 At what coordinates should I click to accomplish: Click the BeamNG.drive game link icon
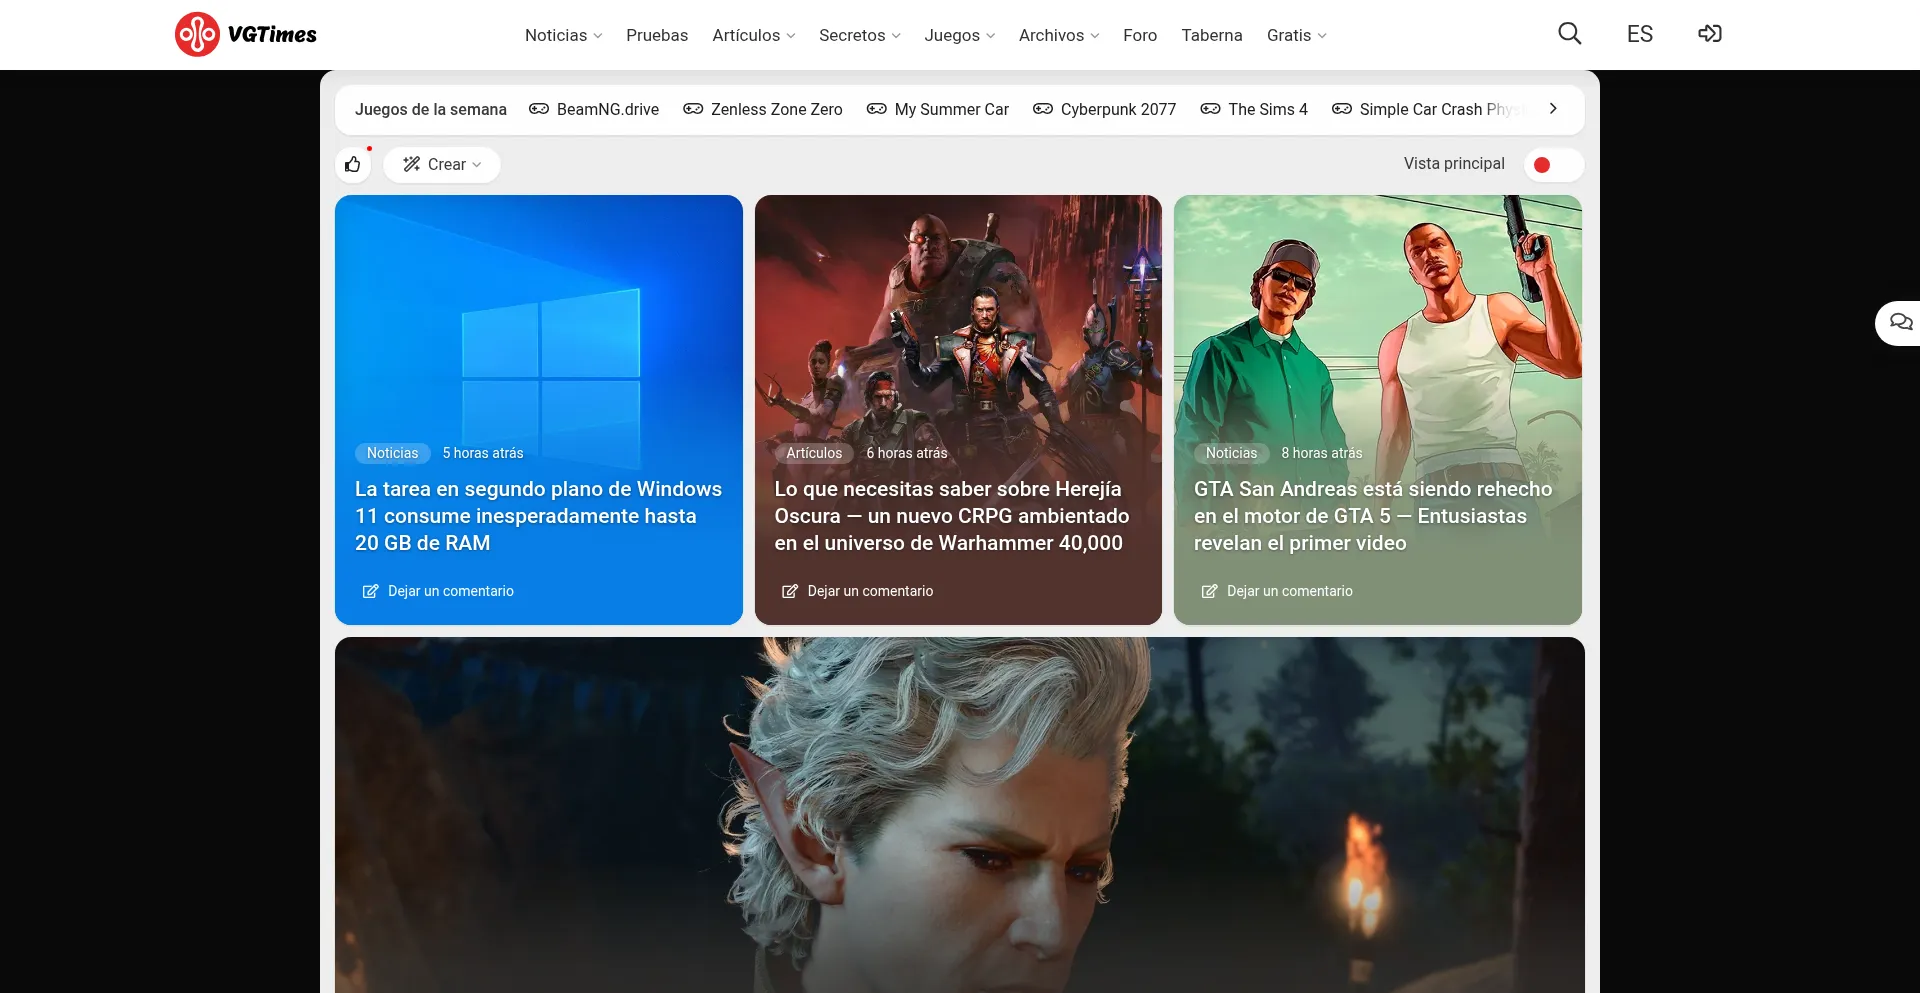[539, 110]
